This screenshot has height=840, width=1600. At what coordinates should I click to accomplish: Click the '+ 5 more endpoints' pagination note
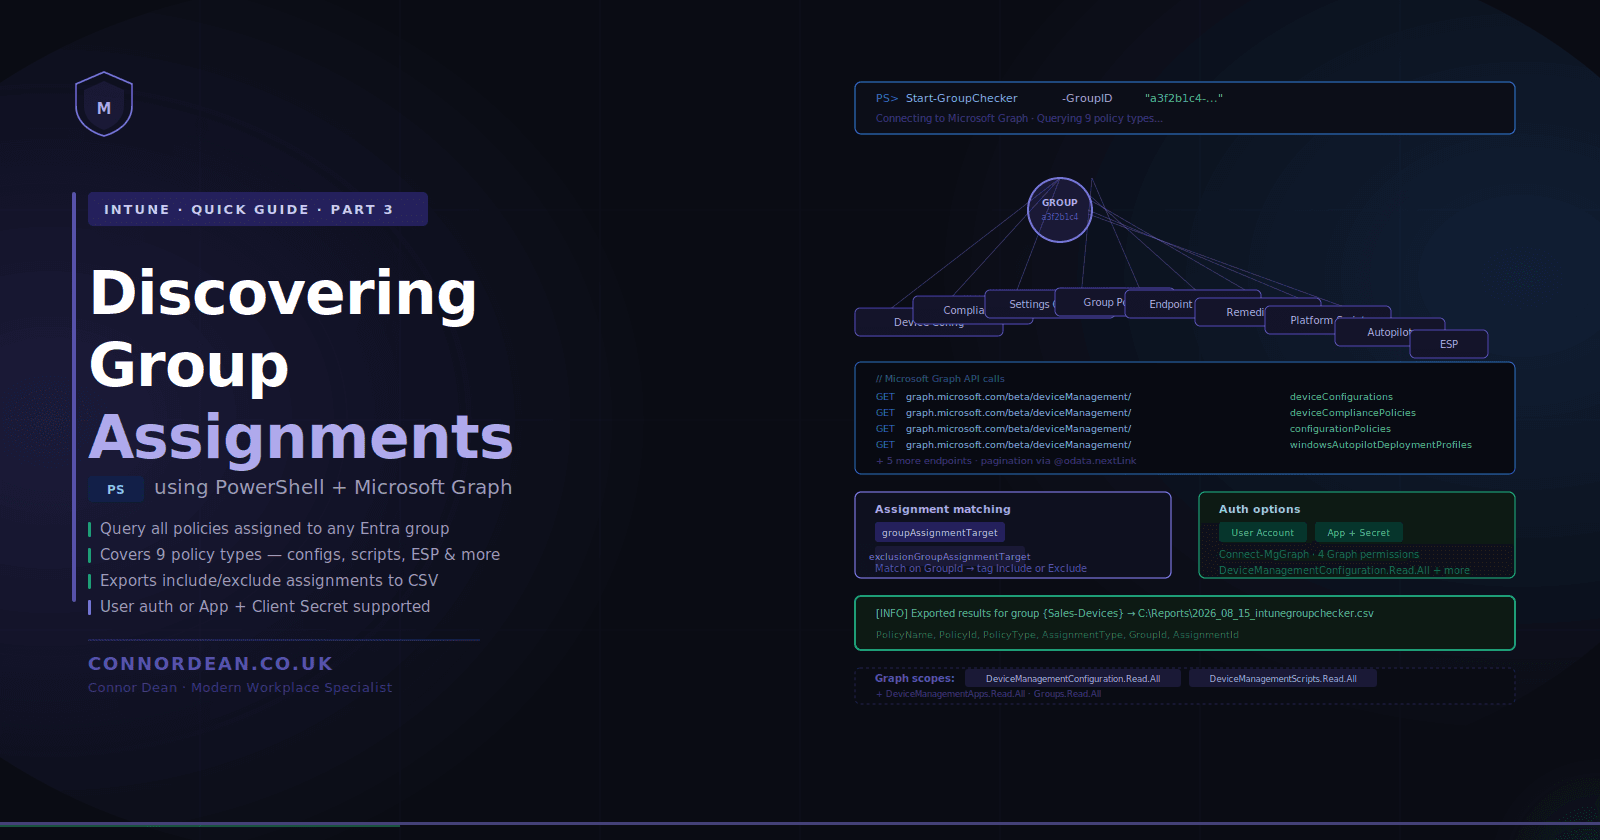tap(1006, 461)
